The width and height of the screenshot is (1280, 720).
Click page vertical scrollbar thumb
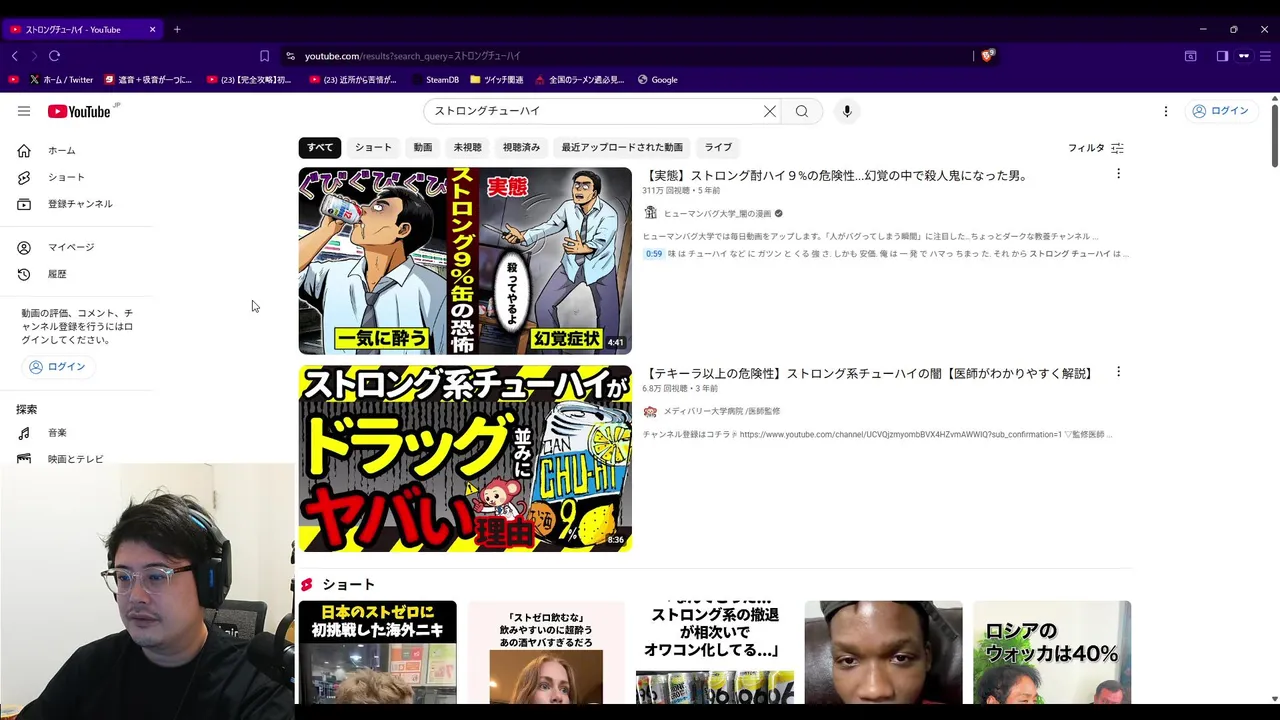pos(1274,135)
